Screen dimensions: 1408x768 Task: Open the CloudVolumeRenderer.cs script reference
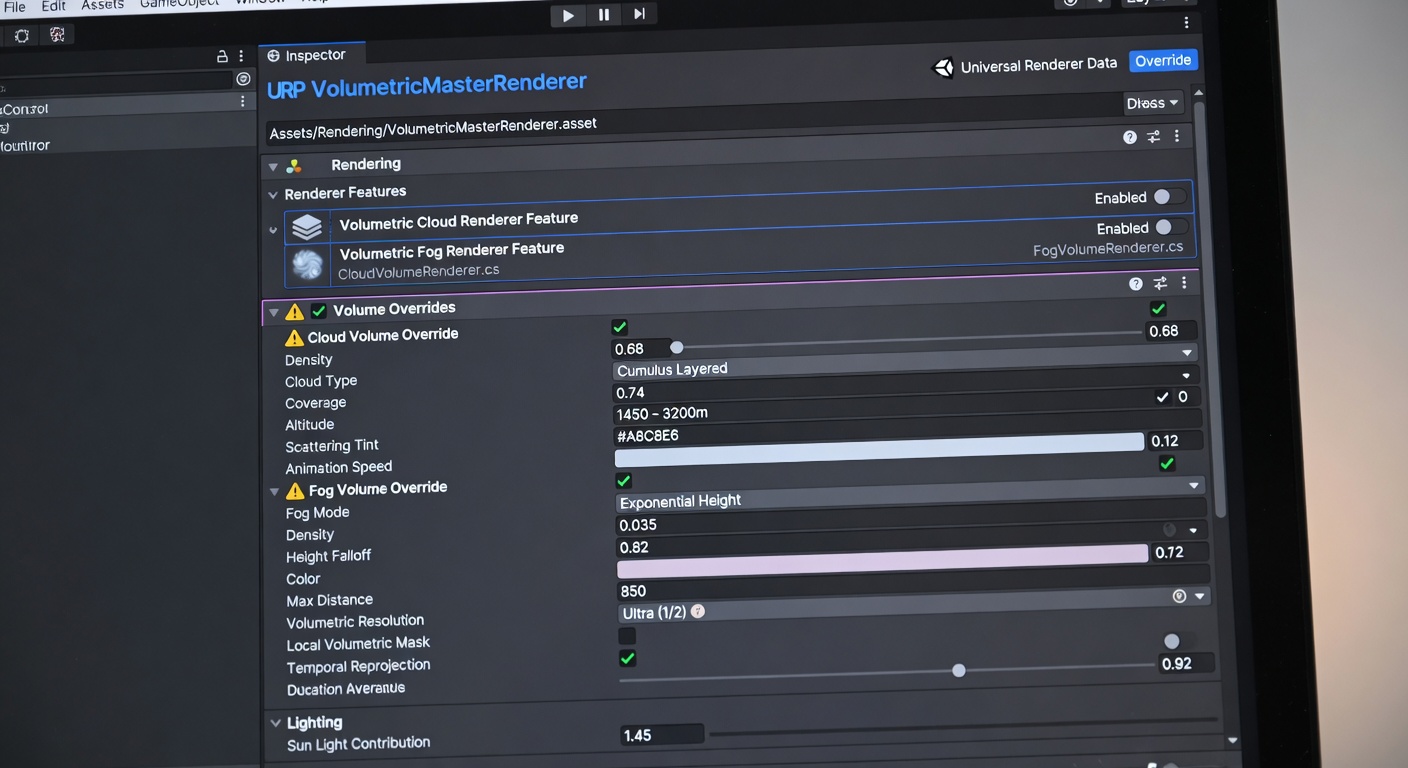[x=418, y=272]
